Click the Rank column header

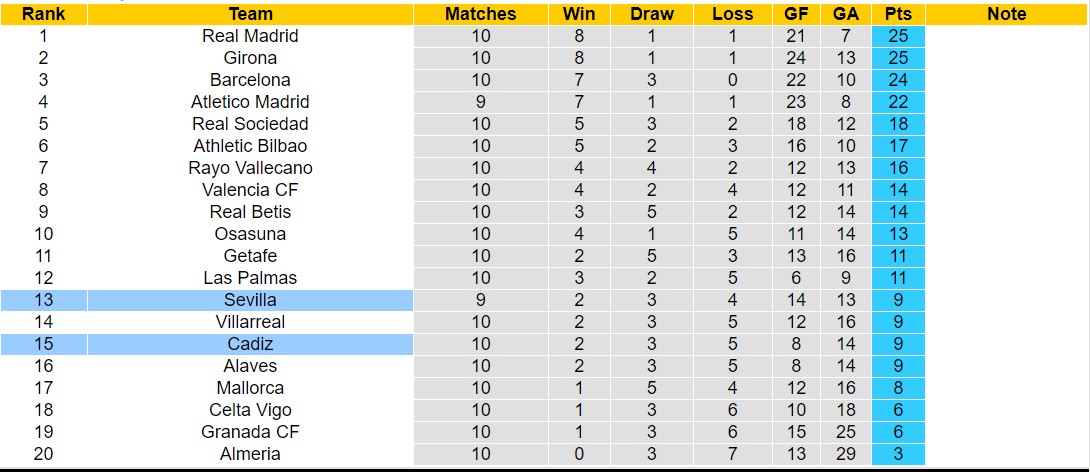(x=43, y=14)
